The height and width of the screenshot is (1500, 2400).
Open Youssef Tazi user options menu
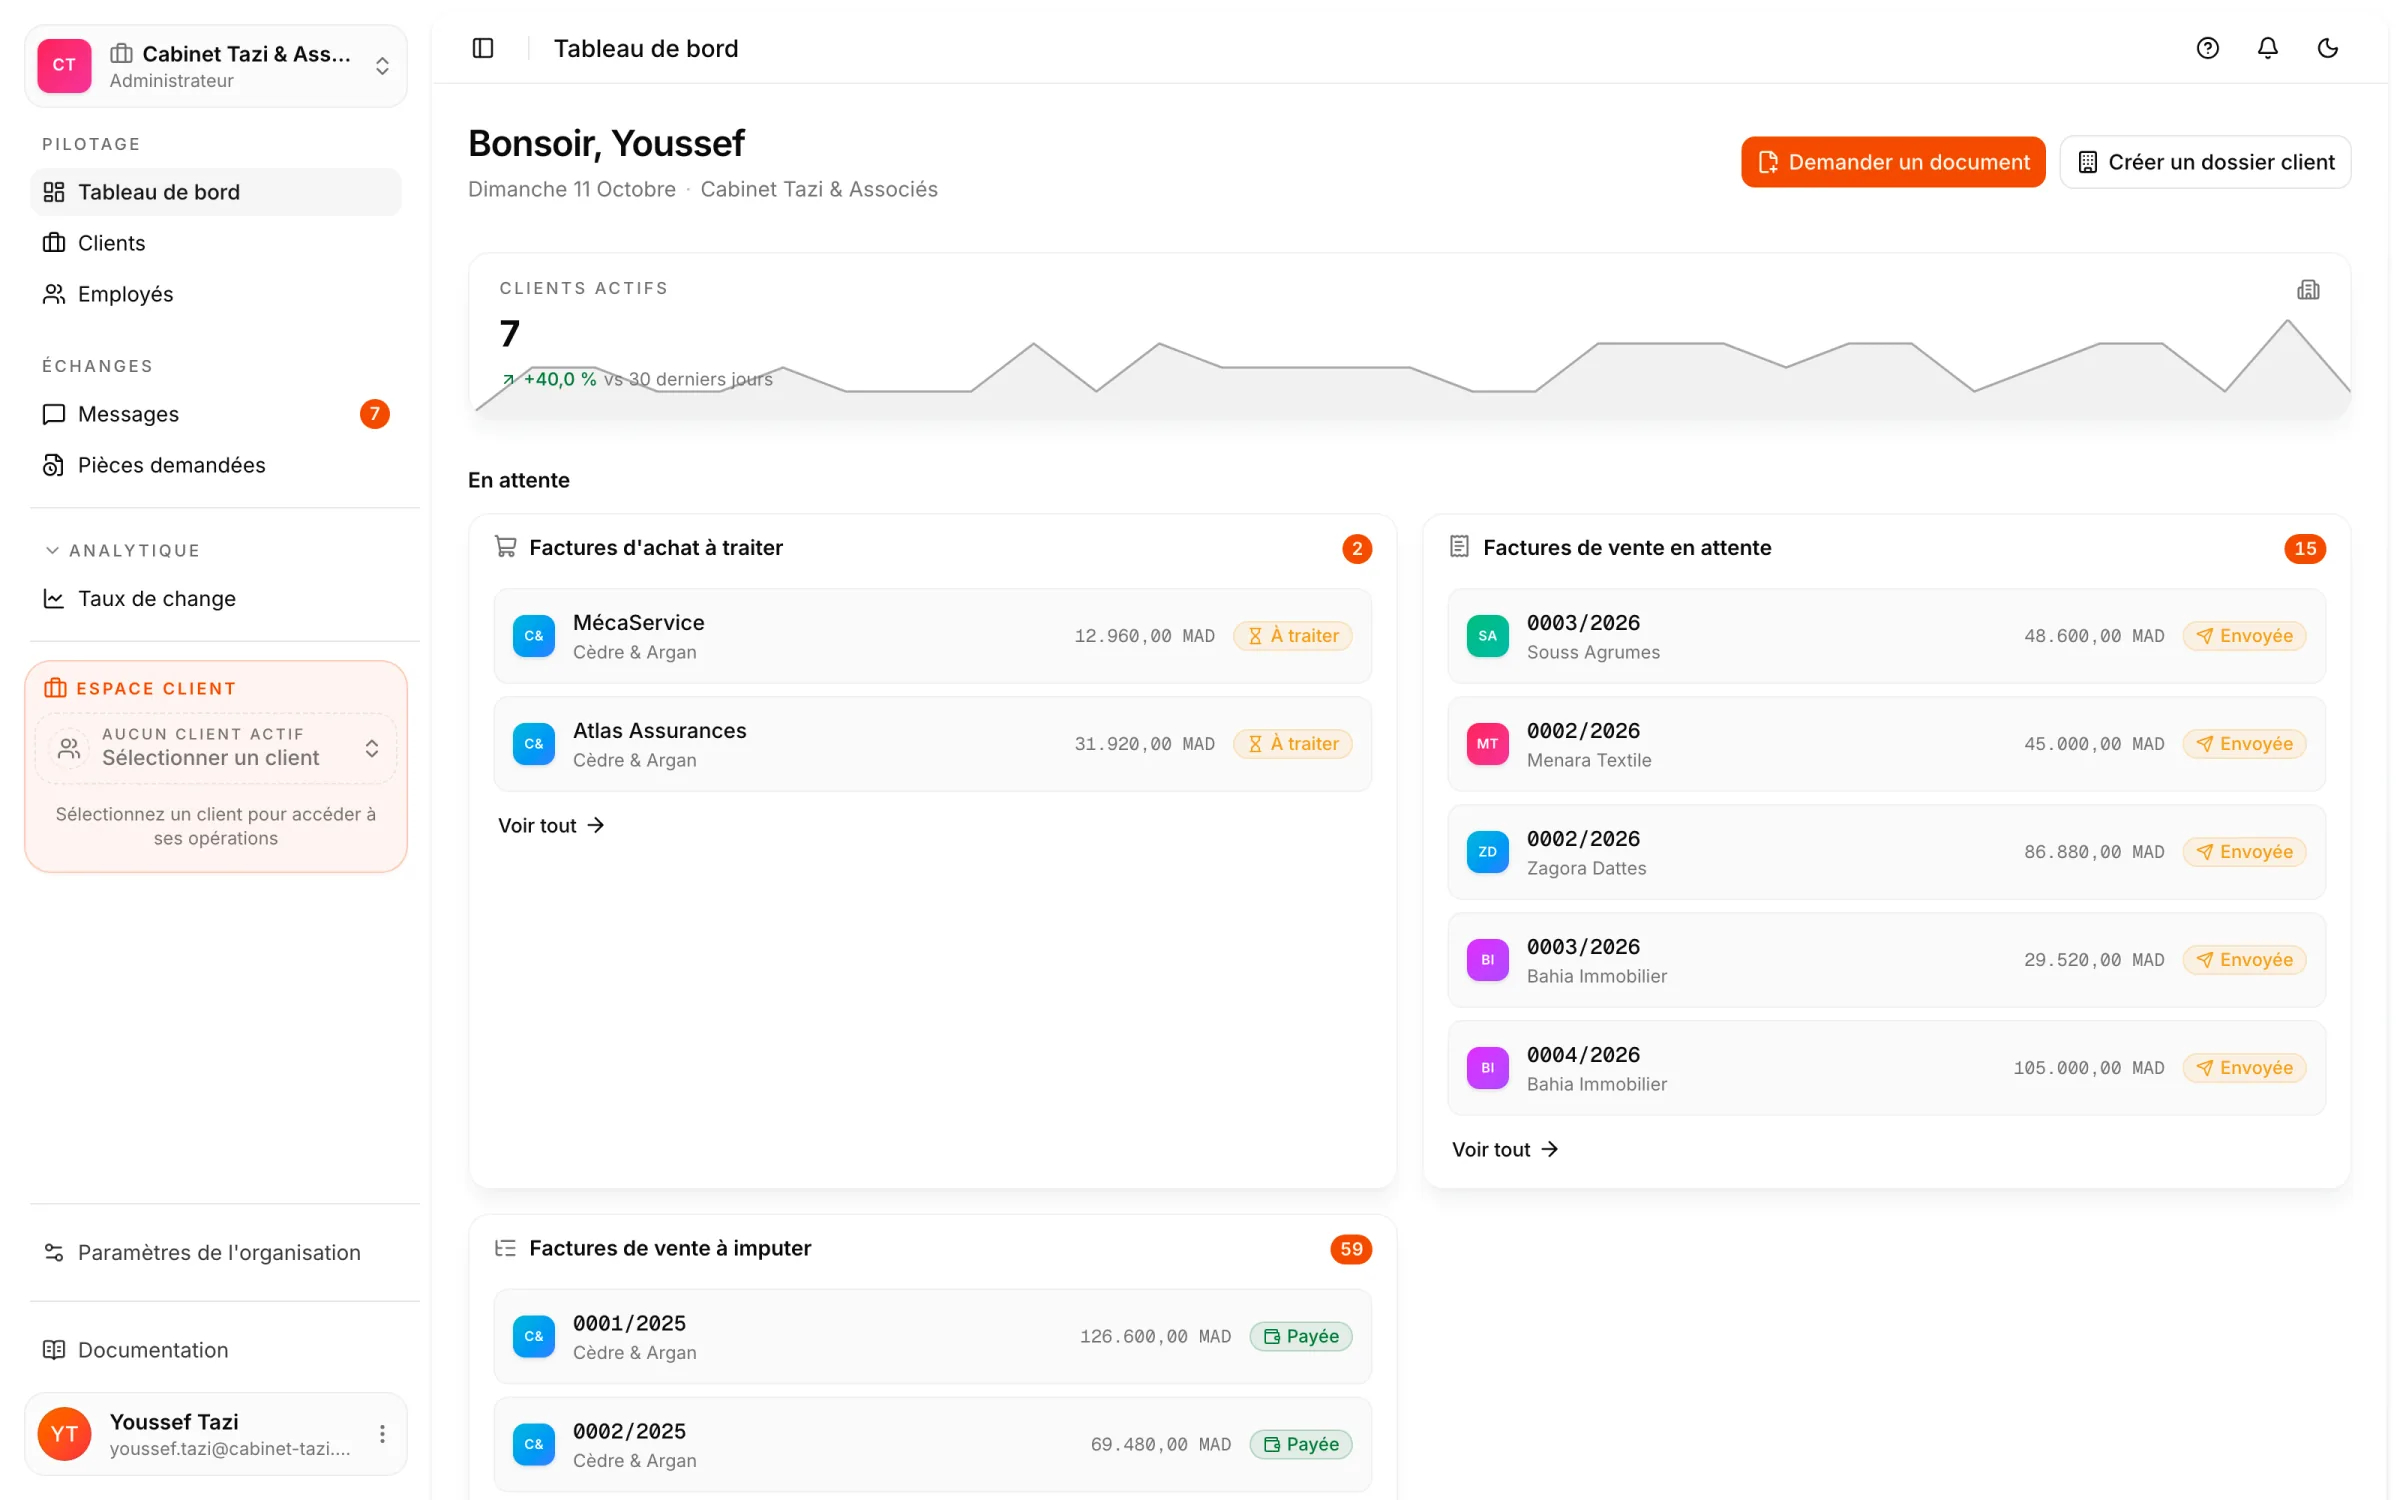tap(382, 1434)
